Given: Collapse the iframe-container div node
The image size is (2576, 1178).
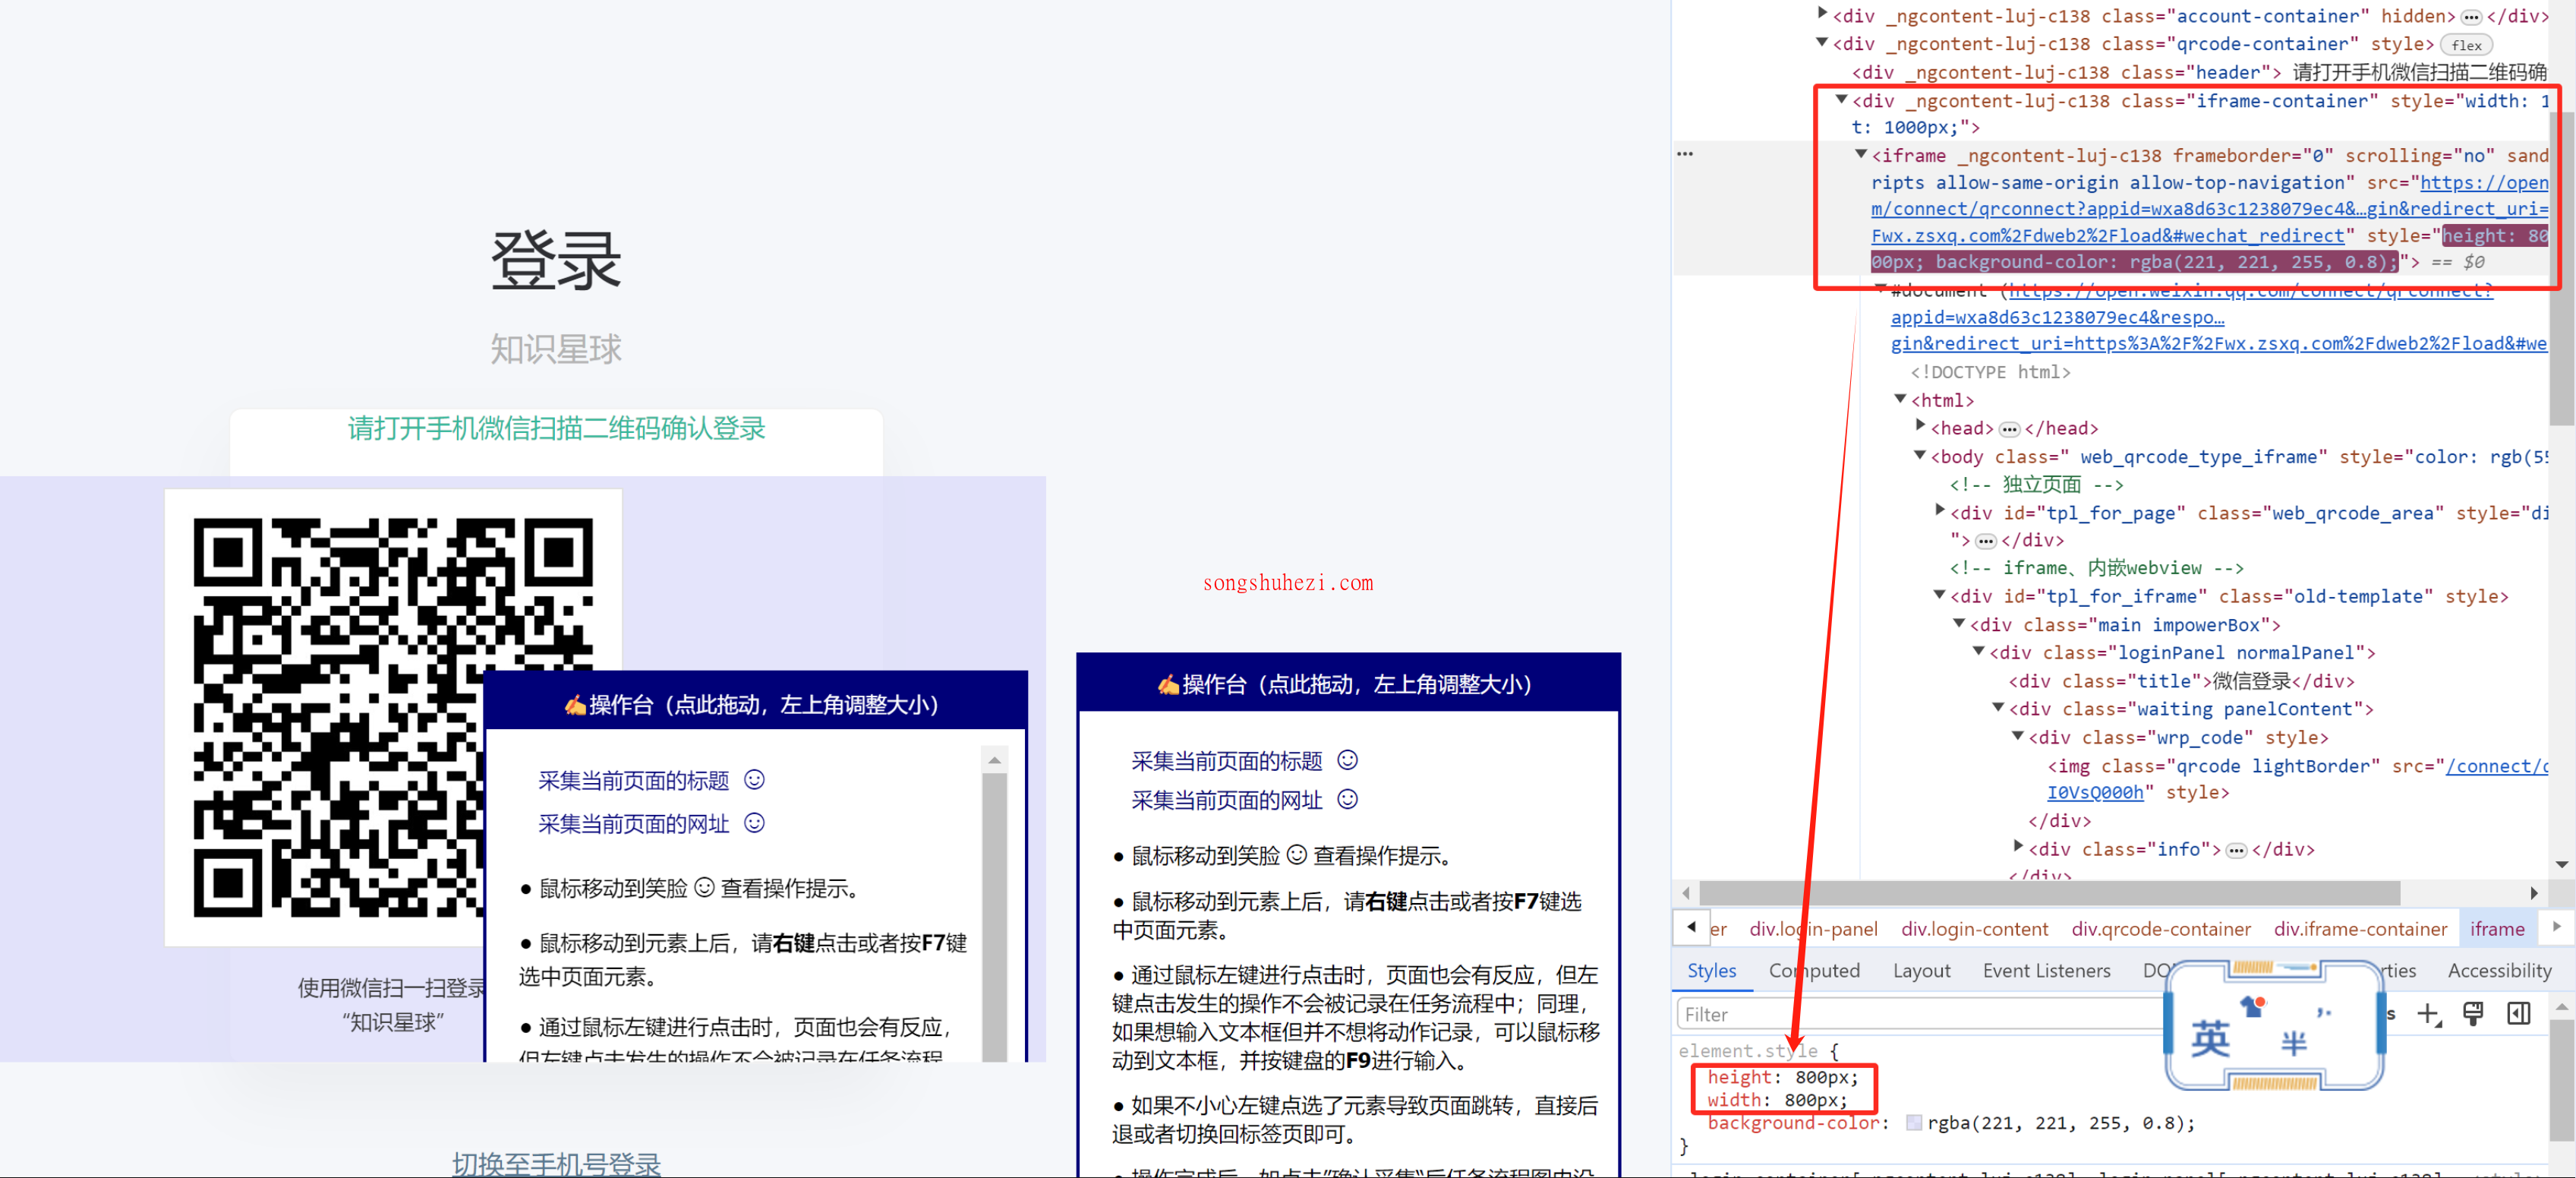Looking at the screenshot, I should pyautogui.click(x=1841, y=99).
